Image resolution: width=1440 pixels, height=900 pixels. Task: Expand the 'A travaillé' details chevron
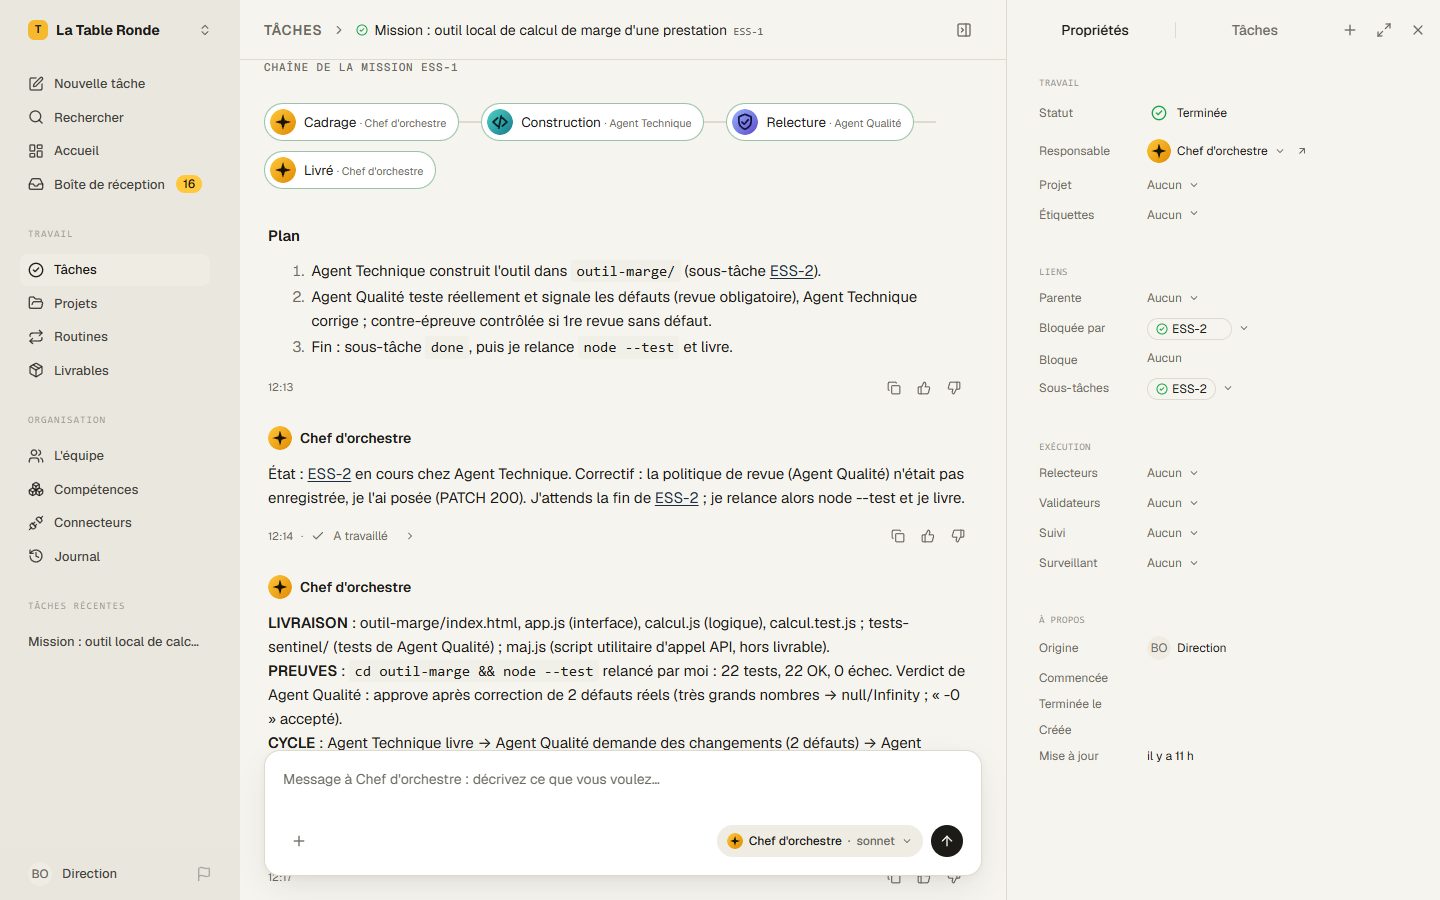[410, 536]
